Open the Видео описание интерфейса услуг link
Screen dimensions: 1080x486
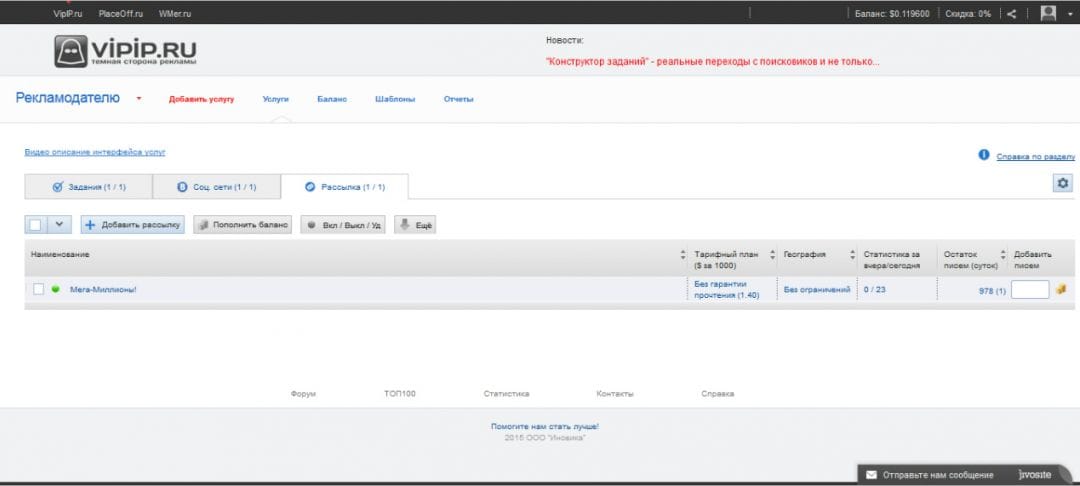(x=95, y=152)
